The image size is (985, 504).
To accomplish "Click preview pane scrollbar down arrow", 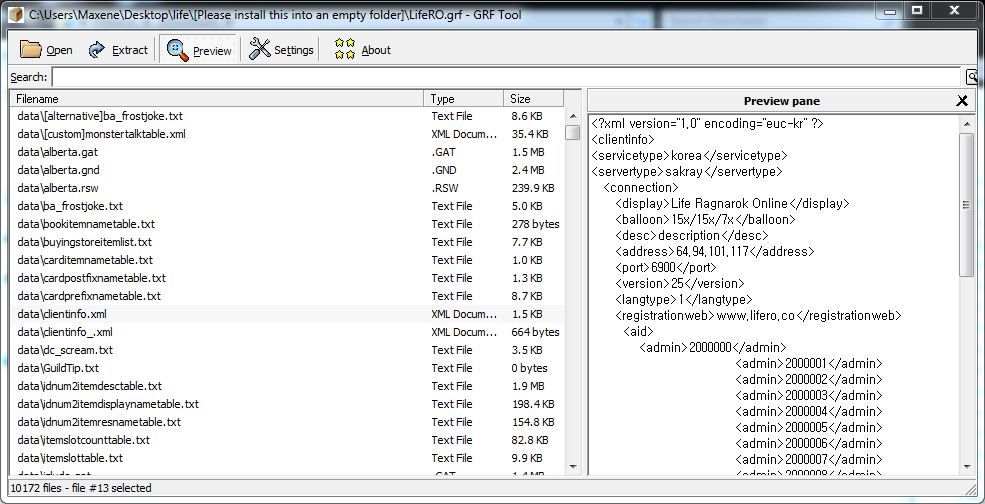I will click(967, 467).
